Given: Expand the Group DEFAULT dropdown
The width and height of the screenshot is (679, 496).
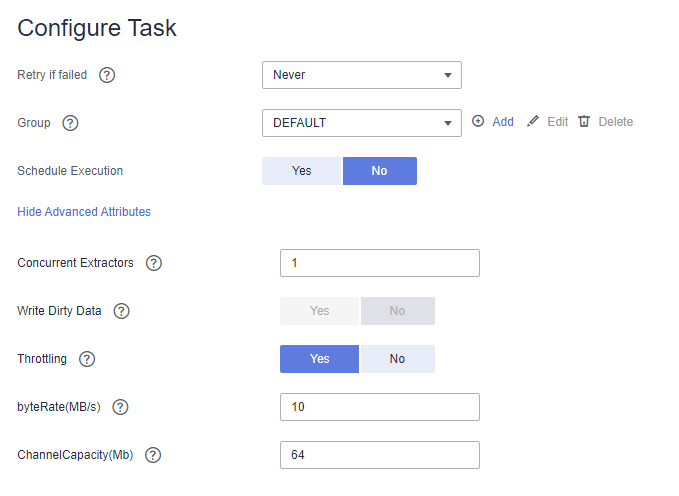Looking at the screenshot, I should pyautogui.click(x=361, y=123).
